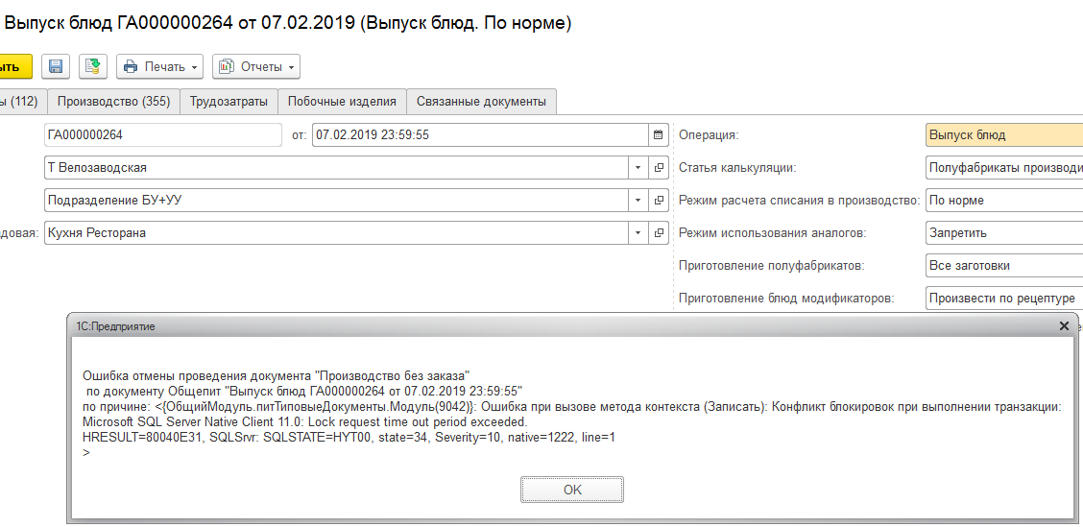Click the HRESULT=80040E31 error line
The image size is (1083, 527).
[348, 437]
